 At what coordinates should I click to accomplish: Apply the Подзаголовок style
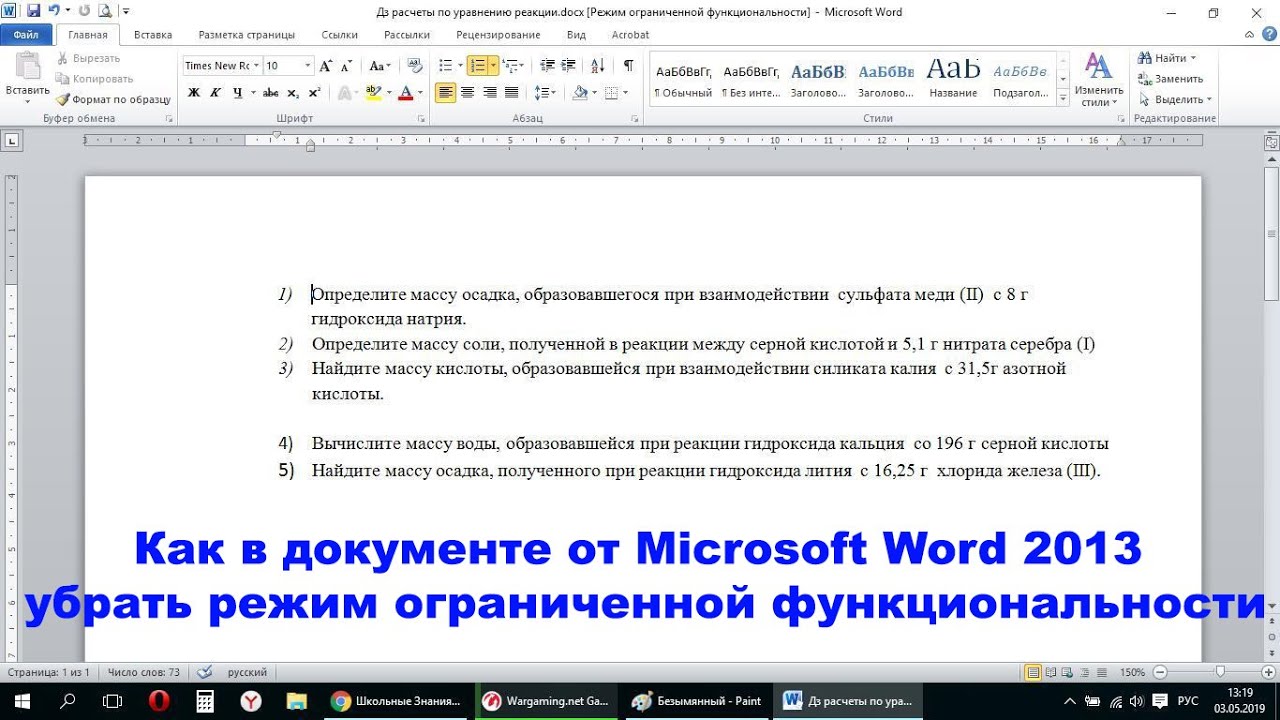pos(1020,80)
